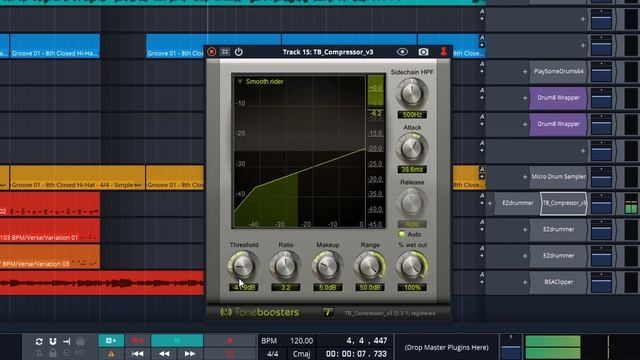Toggle the plugin power bypass button
The width and height of the screenshot is (640, 360).
[239, 52]
